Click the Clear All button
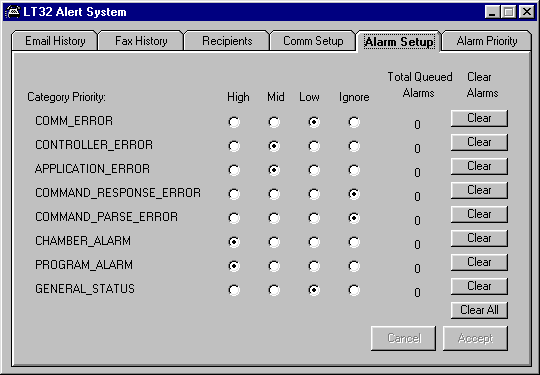The height and width of the screenshot is (375, 540). (x=479, y=310)
